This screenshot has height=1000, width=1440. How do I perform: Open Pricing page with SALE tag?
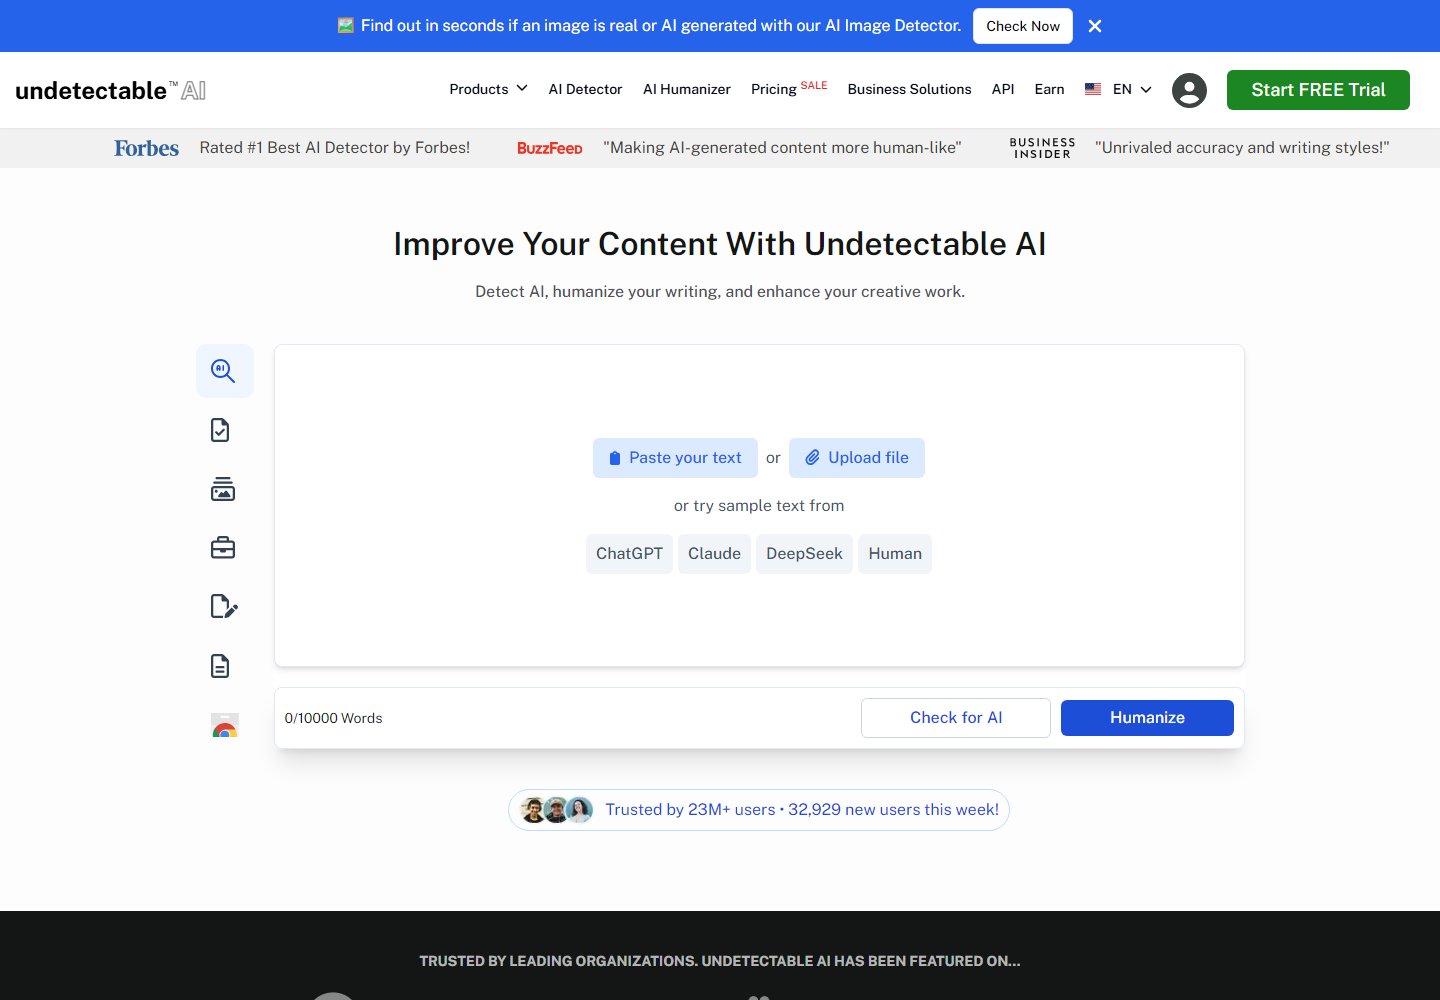[789, 89]
